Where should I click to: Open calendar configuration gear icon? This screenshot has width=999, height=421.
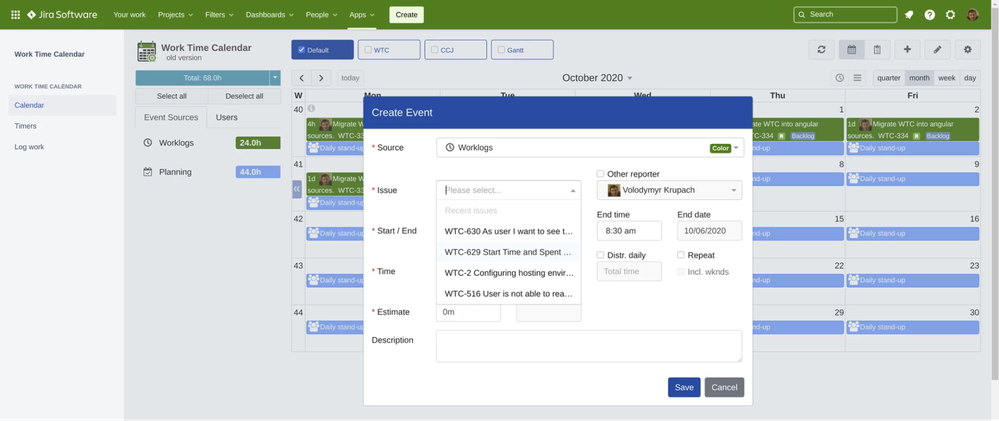click(968, 50)
